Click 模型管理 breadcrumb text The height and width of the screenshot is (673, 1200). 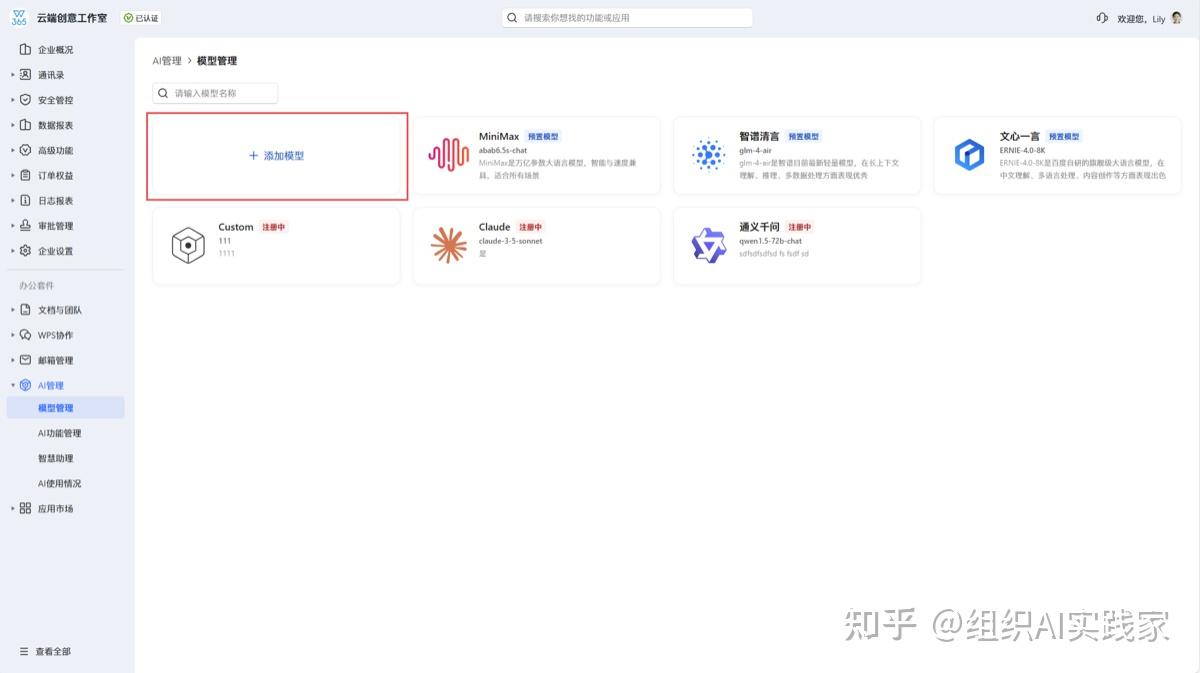point(217,61)
